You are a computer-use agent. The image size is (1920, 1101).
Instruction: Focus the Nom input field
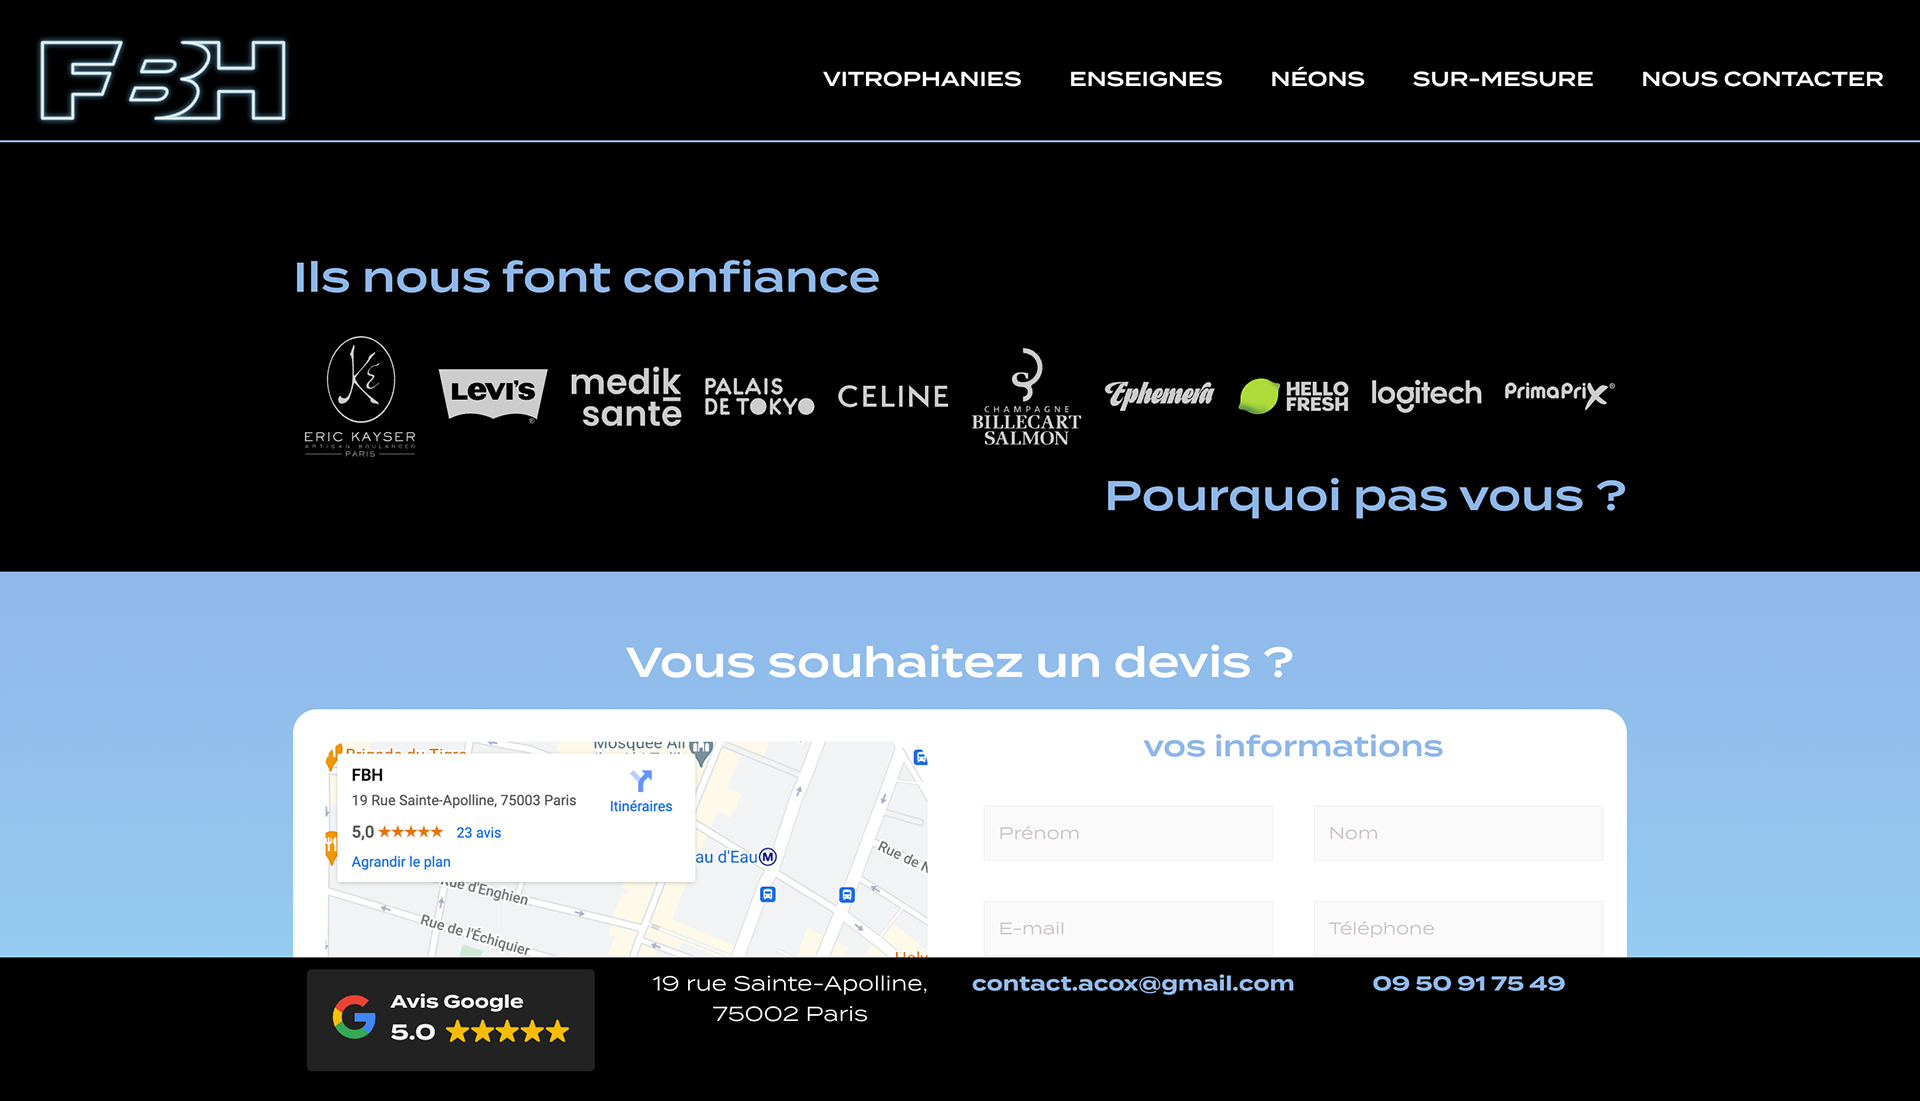click(1458, 833)
